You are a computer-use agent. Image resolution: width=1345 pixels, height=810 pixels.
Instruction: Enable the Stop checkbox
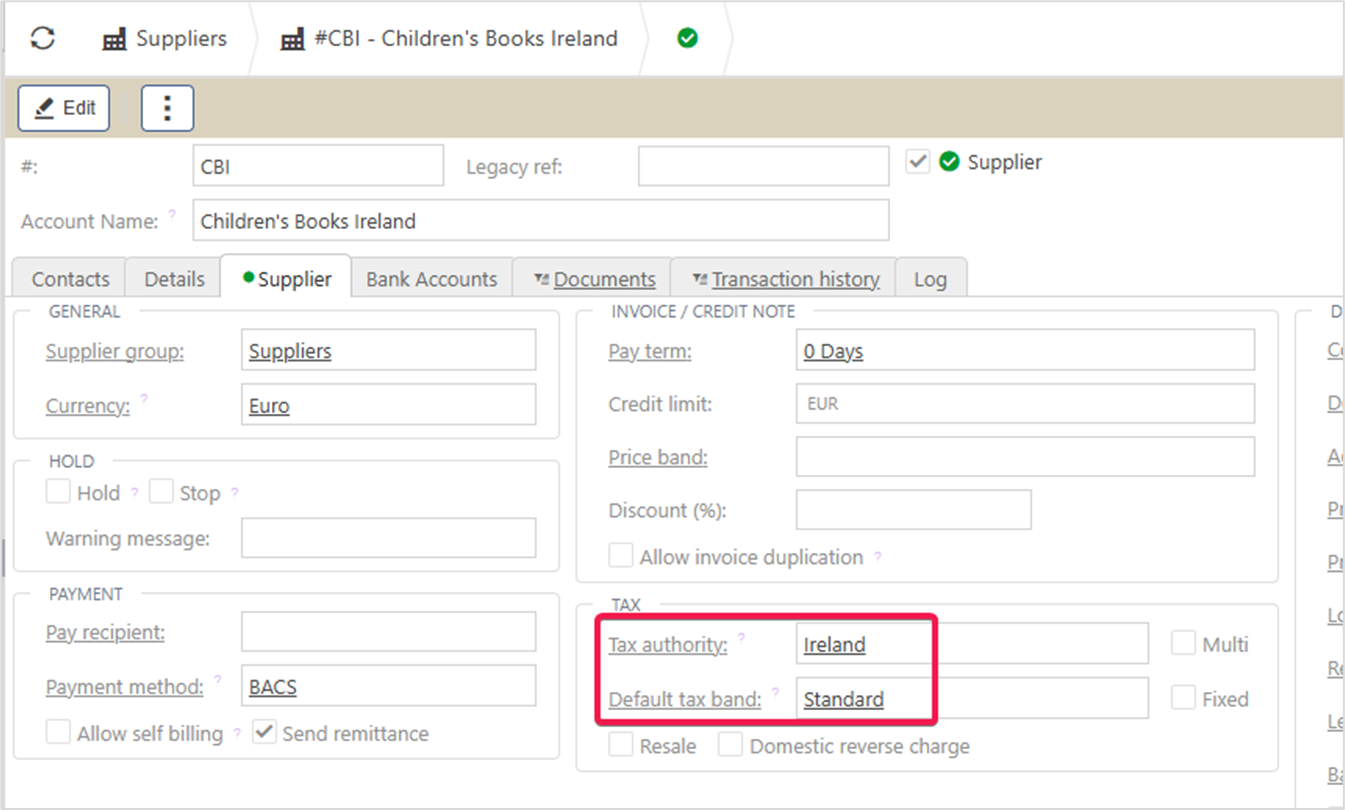click(161, 492)
